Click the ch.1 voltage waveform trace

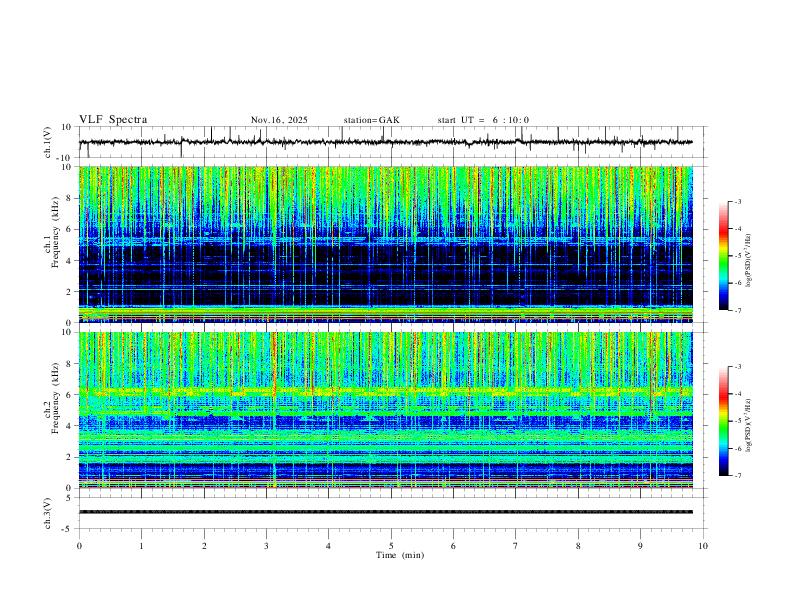[x=385, y=142]
